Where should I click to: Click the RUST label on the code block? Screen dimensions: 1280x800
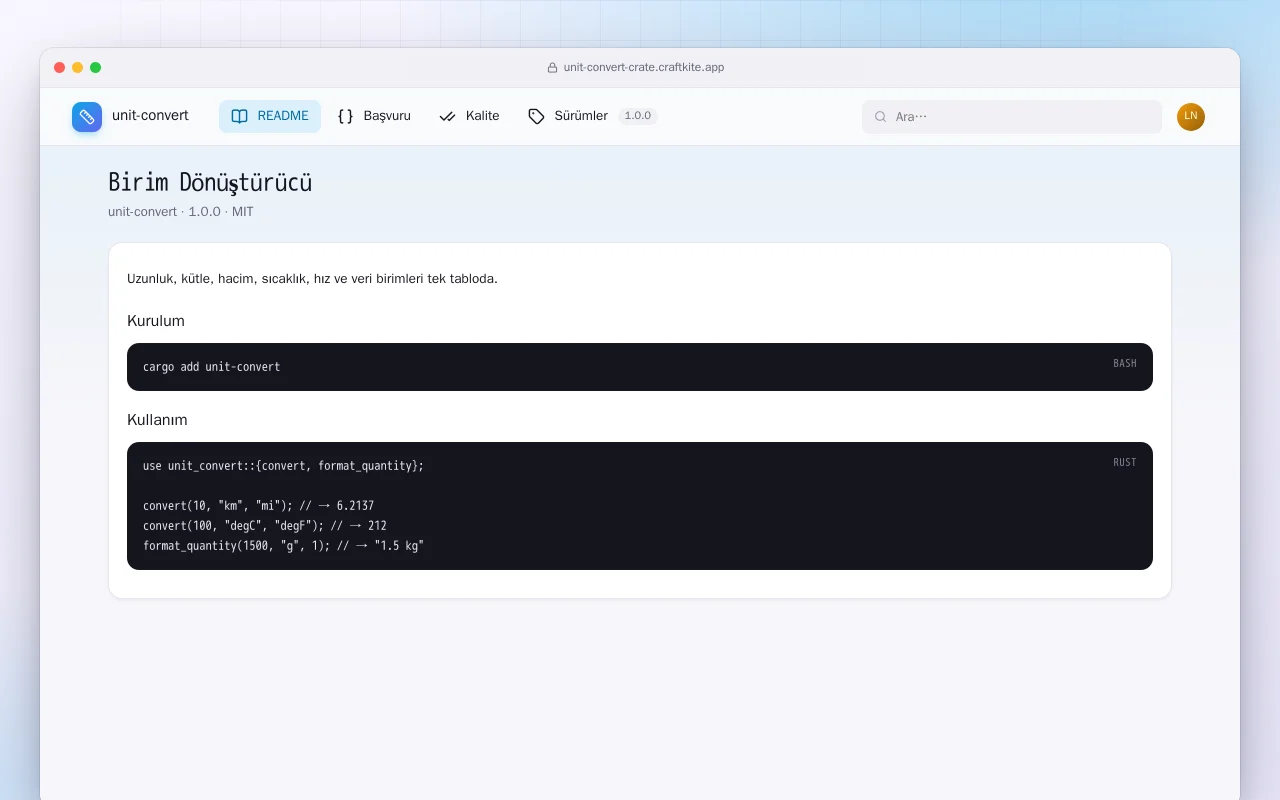pos(1125,463)
